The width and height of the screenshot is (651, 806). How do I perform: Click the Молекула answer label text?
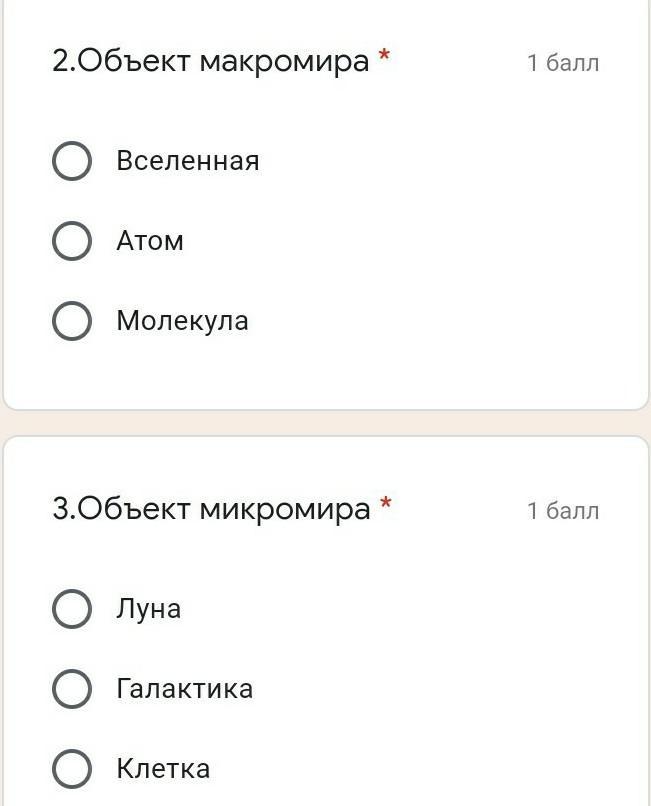click(182, 321)
